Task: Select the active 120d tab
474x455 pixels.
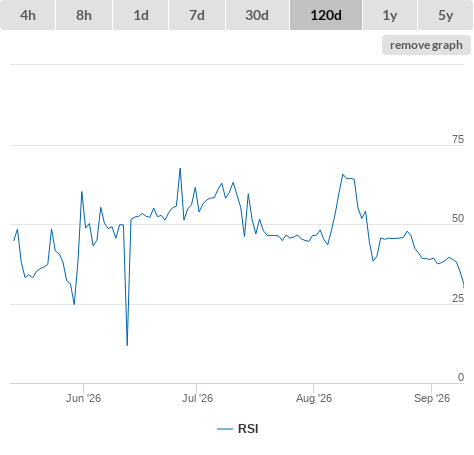Action: click(326, 15)
